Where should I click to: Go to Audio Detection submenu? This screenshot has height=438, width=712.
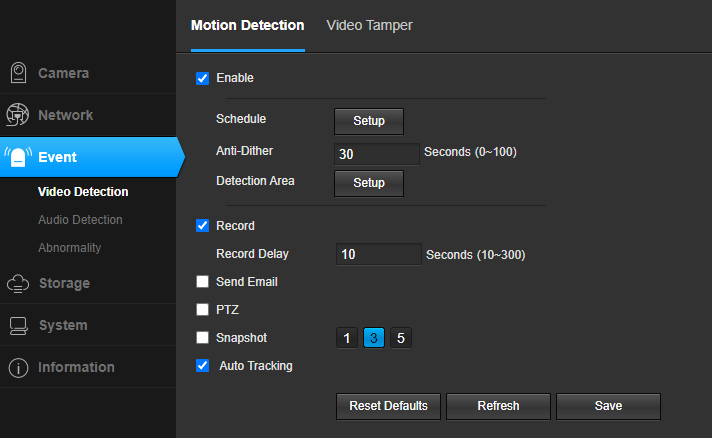[80, 220]
